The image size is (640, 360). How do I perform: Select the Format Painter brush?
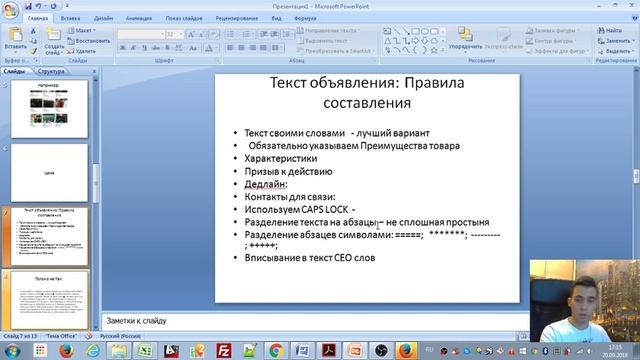pos(33,51)
